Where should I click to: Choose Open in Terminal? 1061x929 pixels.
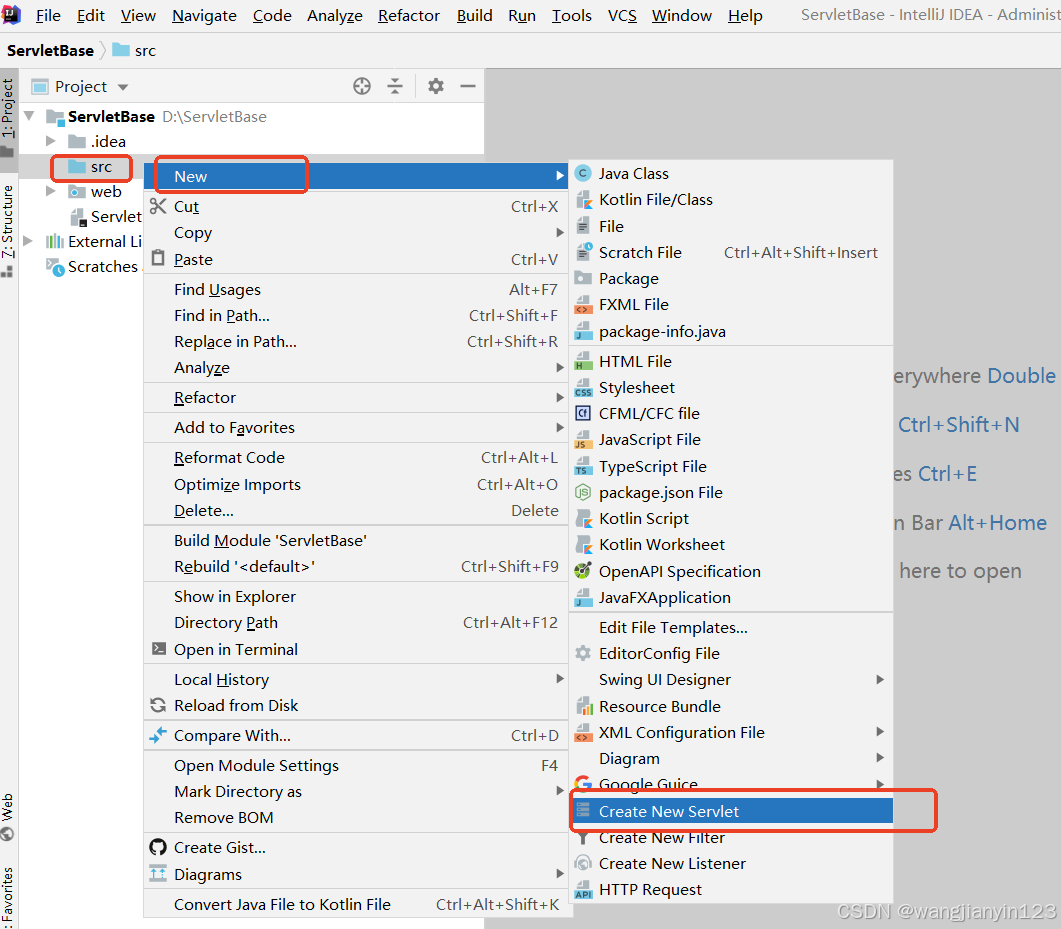coord(358,650)
